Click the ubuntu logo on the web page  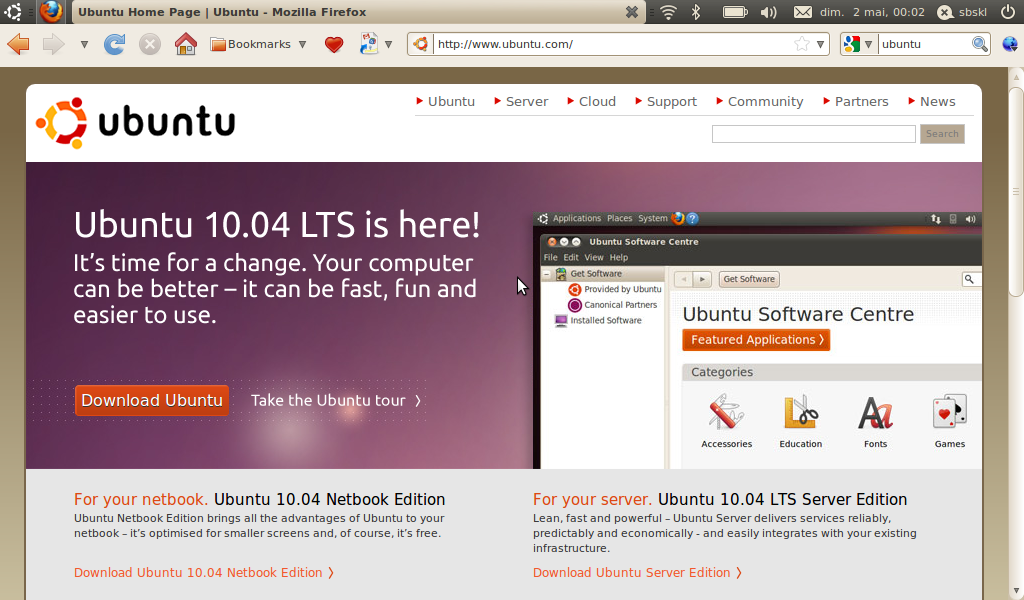[x=136, y=123]
